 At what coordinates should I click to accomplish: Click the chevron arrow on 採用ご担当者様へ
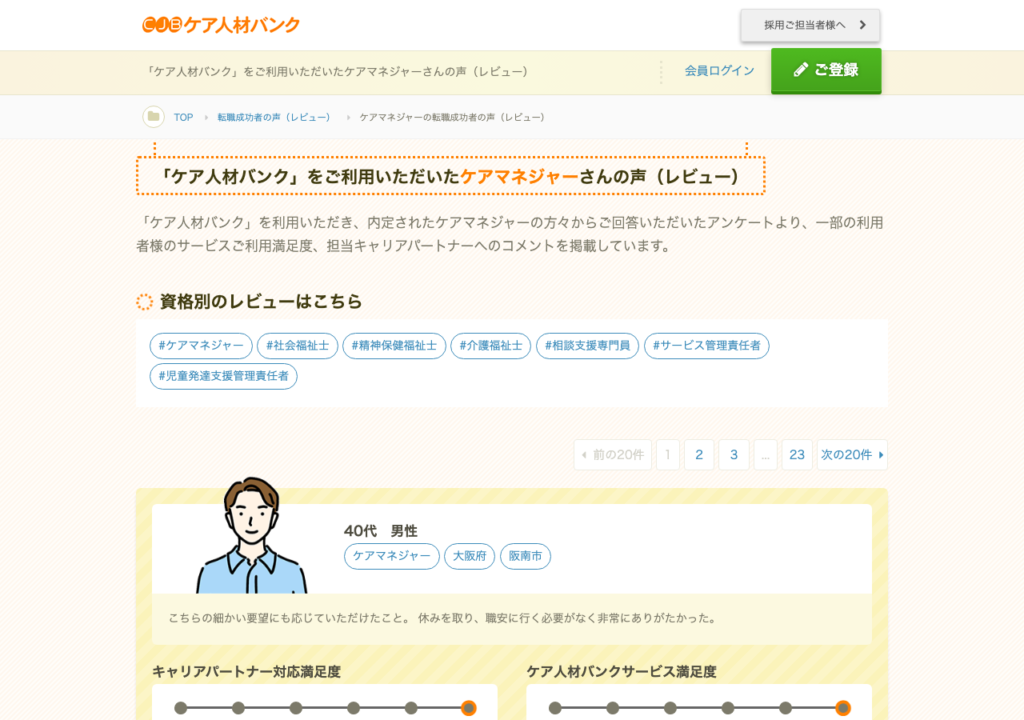point(863,25)
